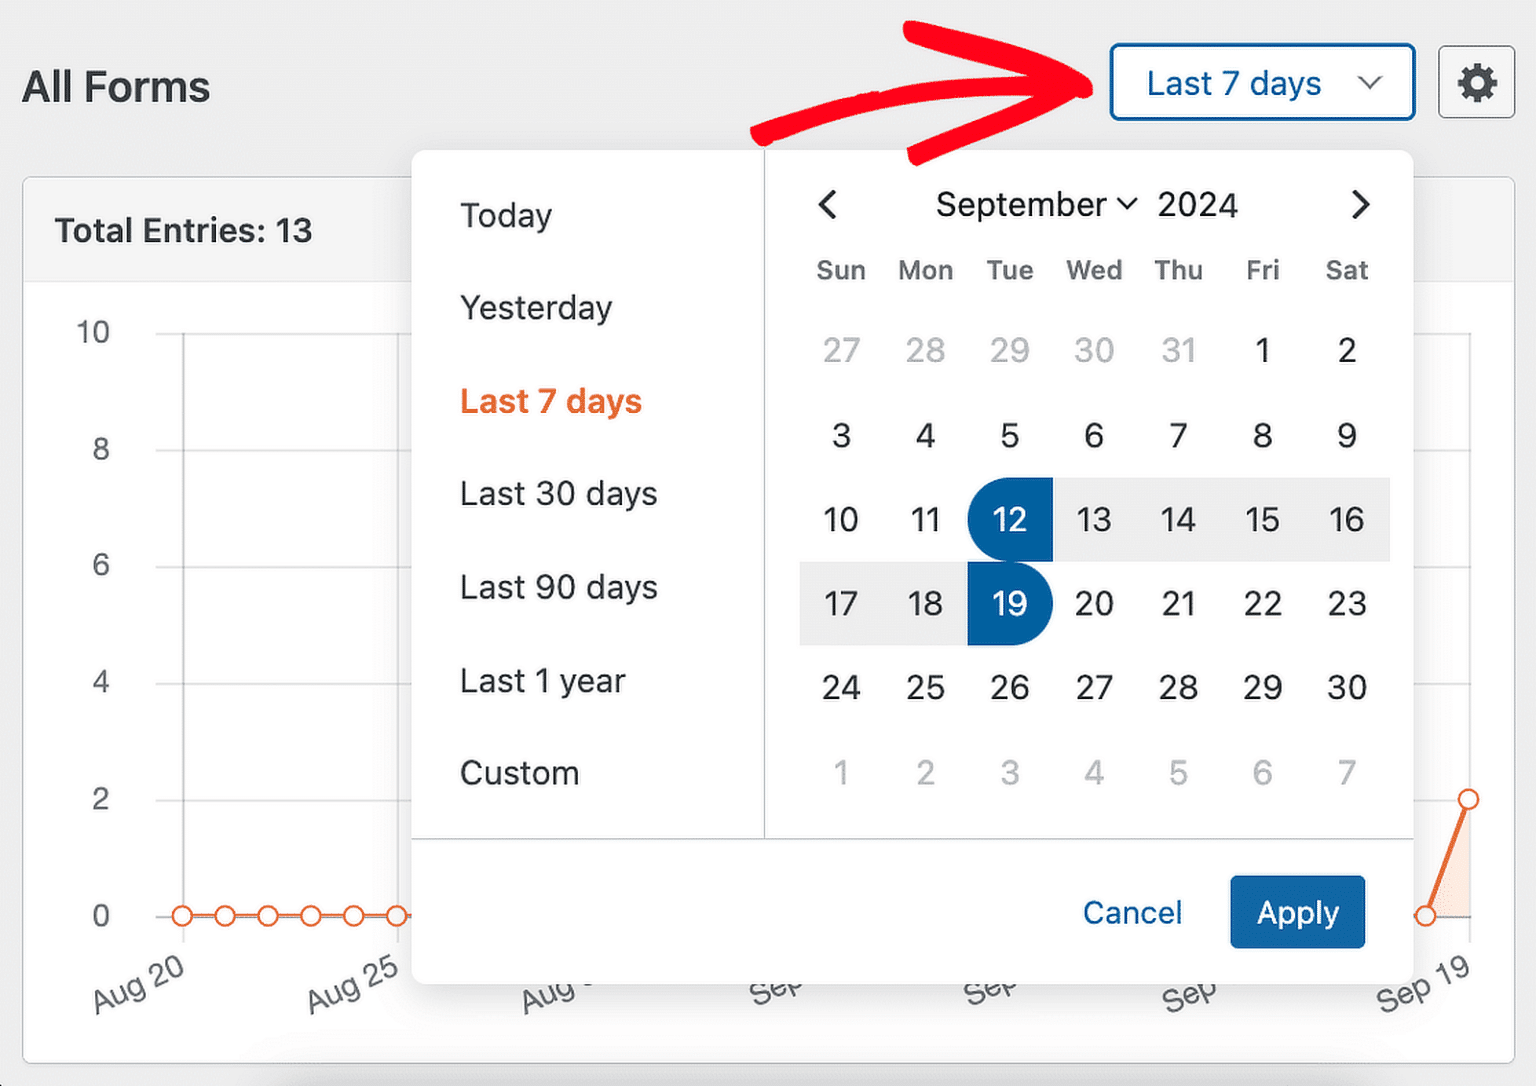
Task: Pick September 25 in the calendar grid
Action: [925, 687]
